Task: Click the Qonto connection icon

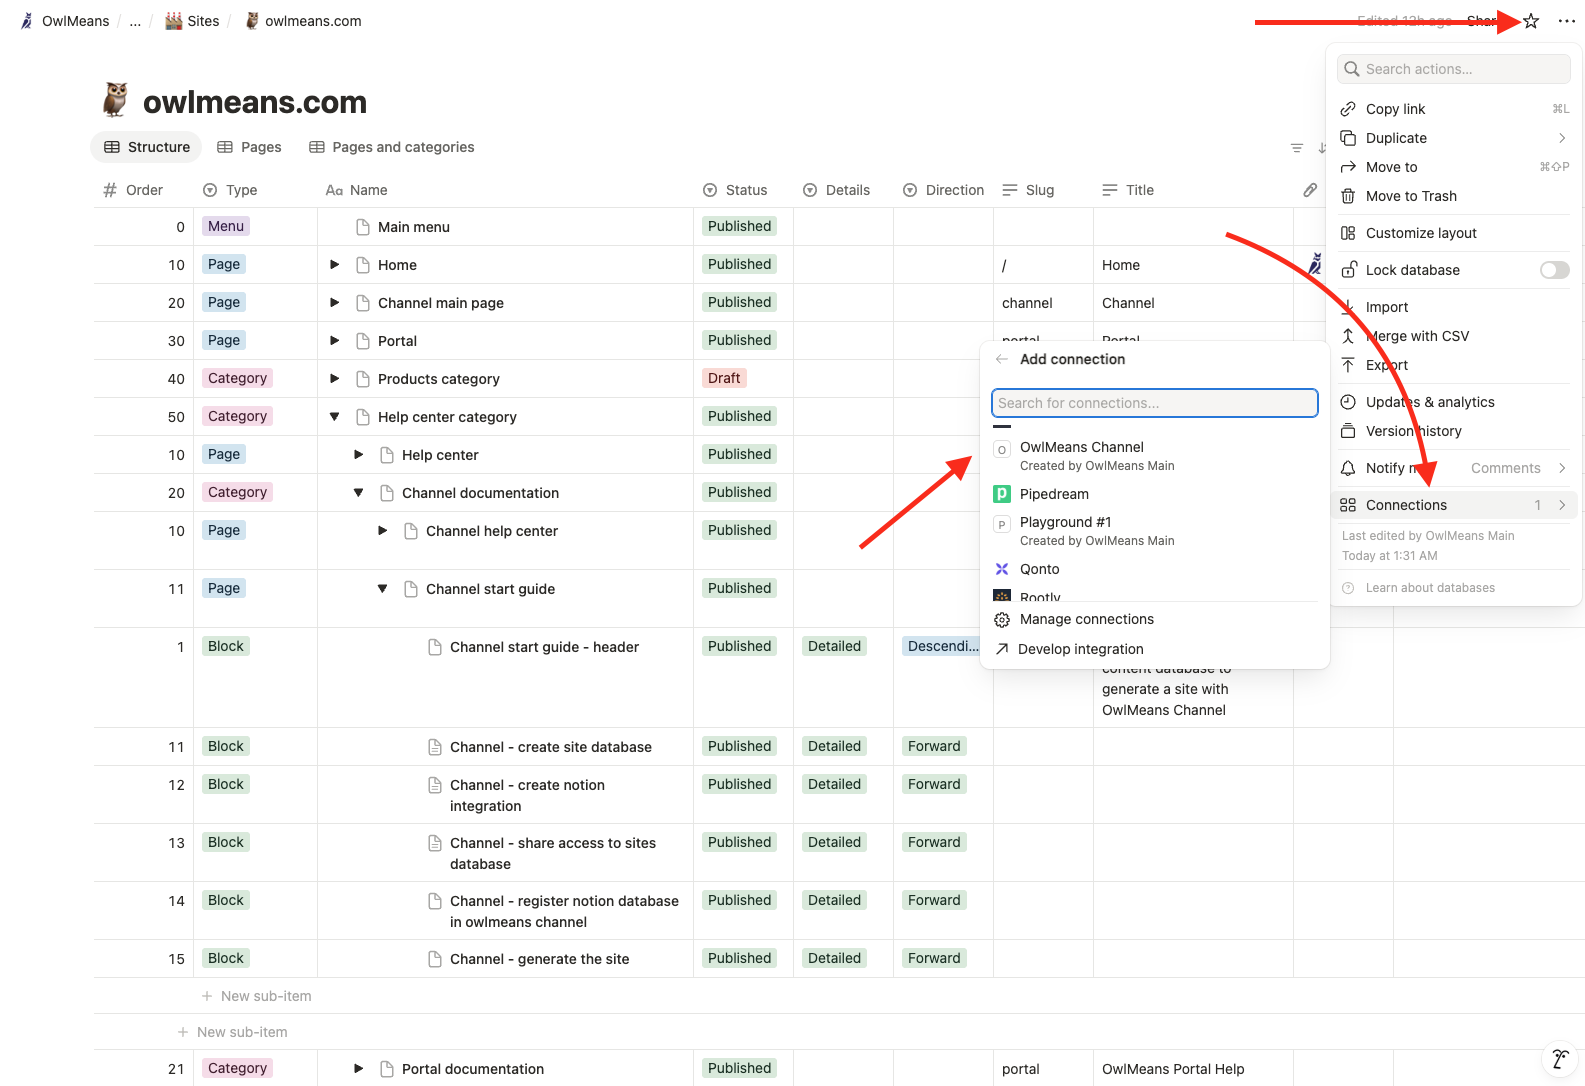Action: (1002, 569)
